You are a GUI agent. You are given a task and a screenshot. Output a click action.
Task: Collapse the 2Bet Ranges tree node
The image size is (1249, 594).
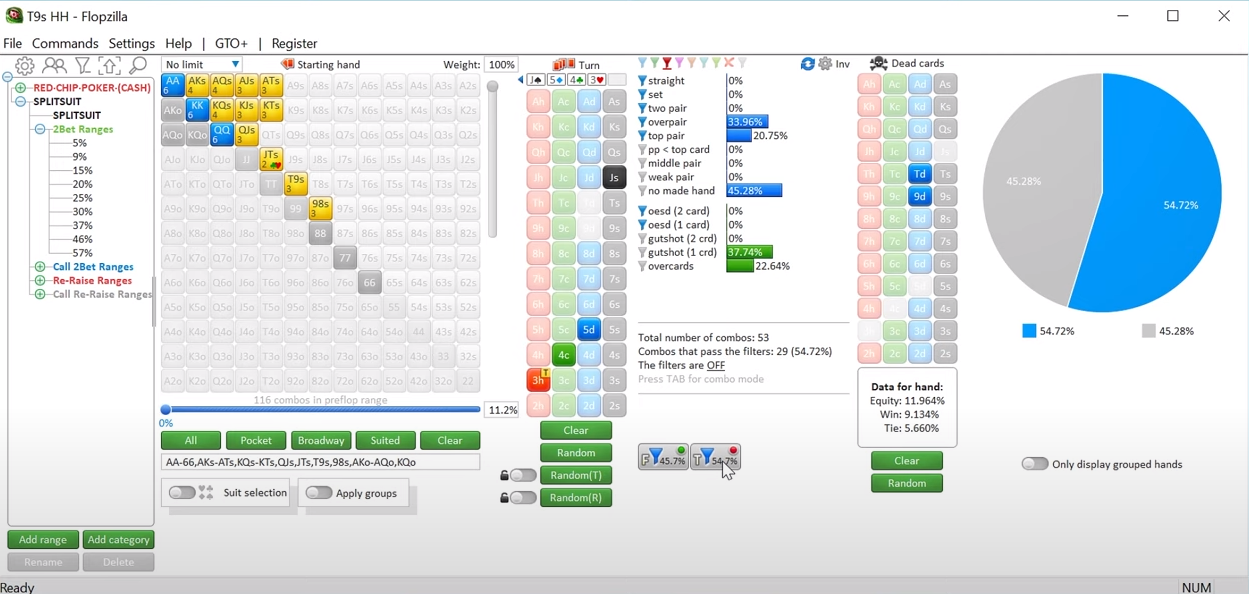click(40, 130)
